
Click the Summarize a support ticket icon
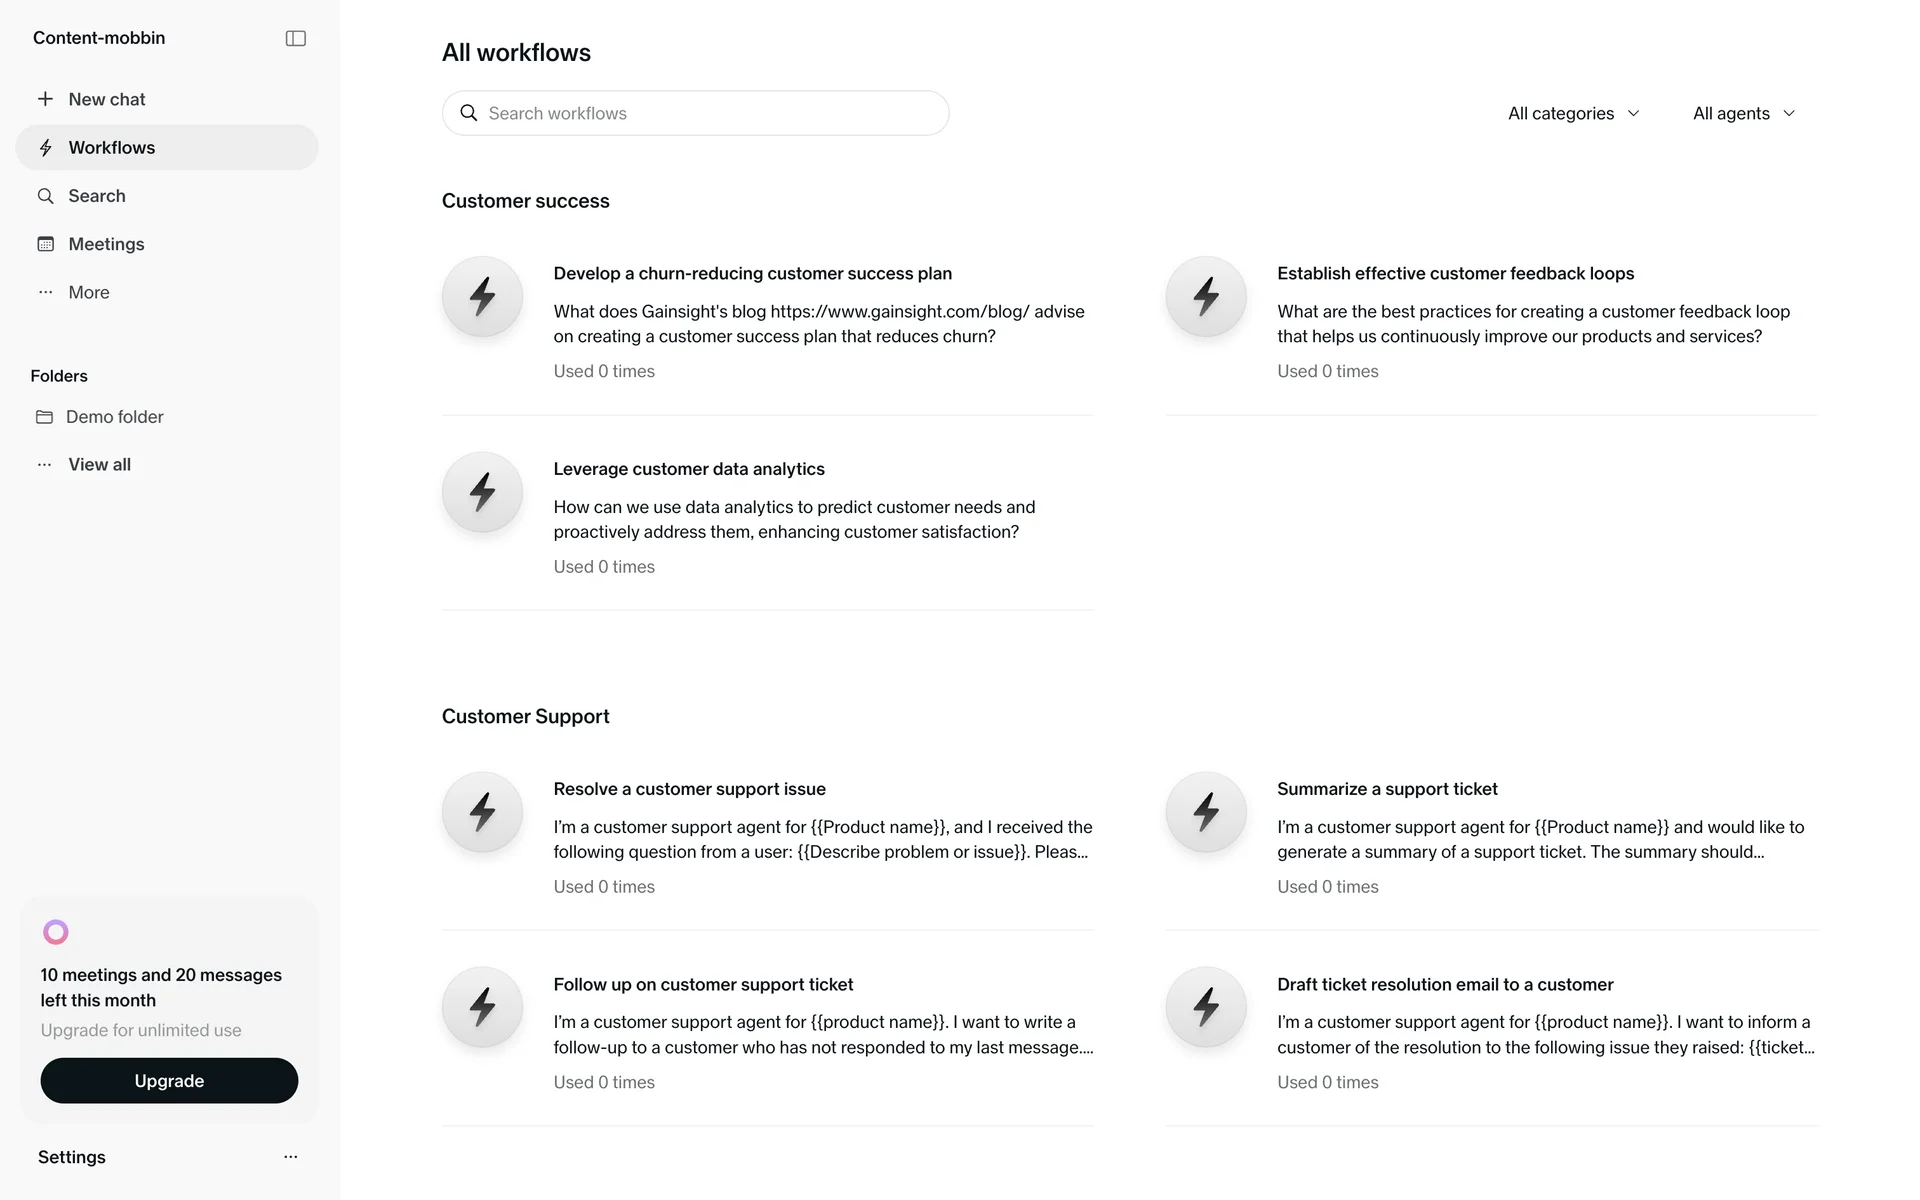tap(1206, 812)
